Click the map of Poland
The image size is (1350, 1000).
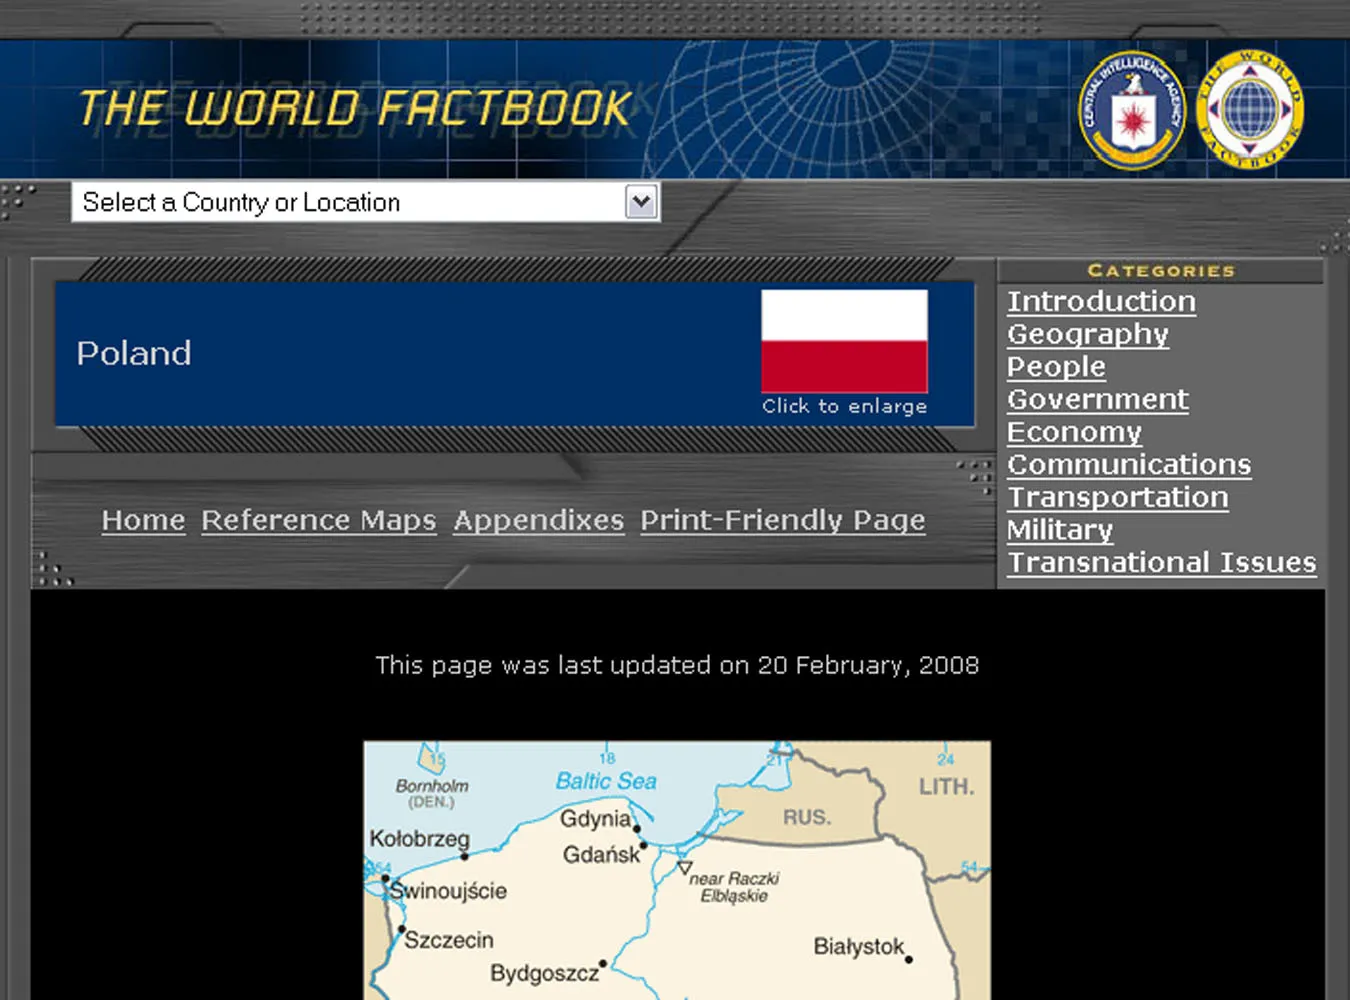(676, 870)
